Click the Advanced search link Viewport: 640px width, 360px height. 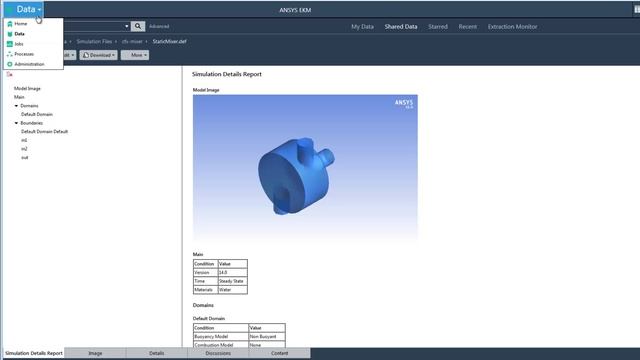(159, 26)
